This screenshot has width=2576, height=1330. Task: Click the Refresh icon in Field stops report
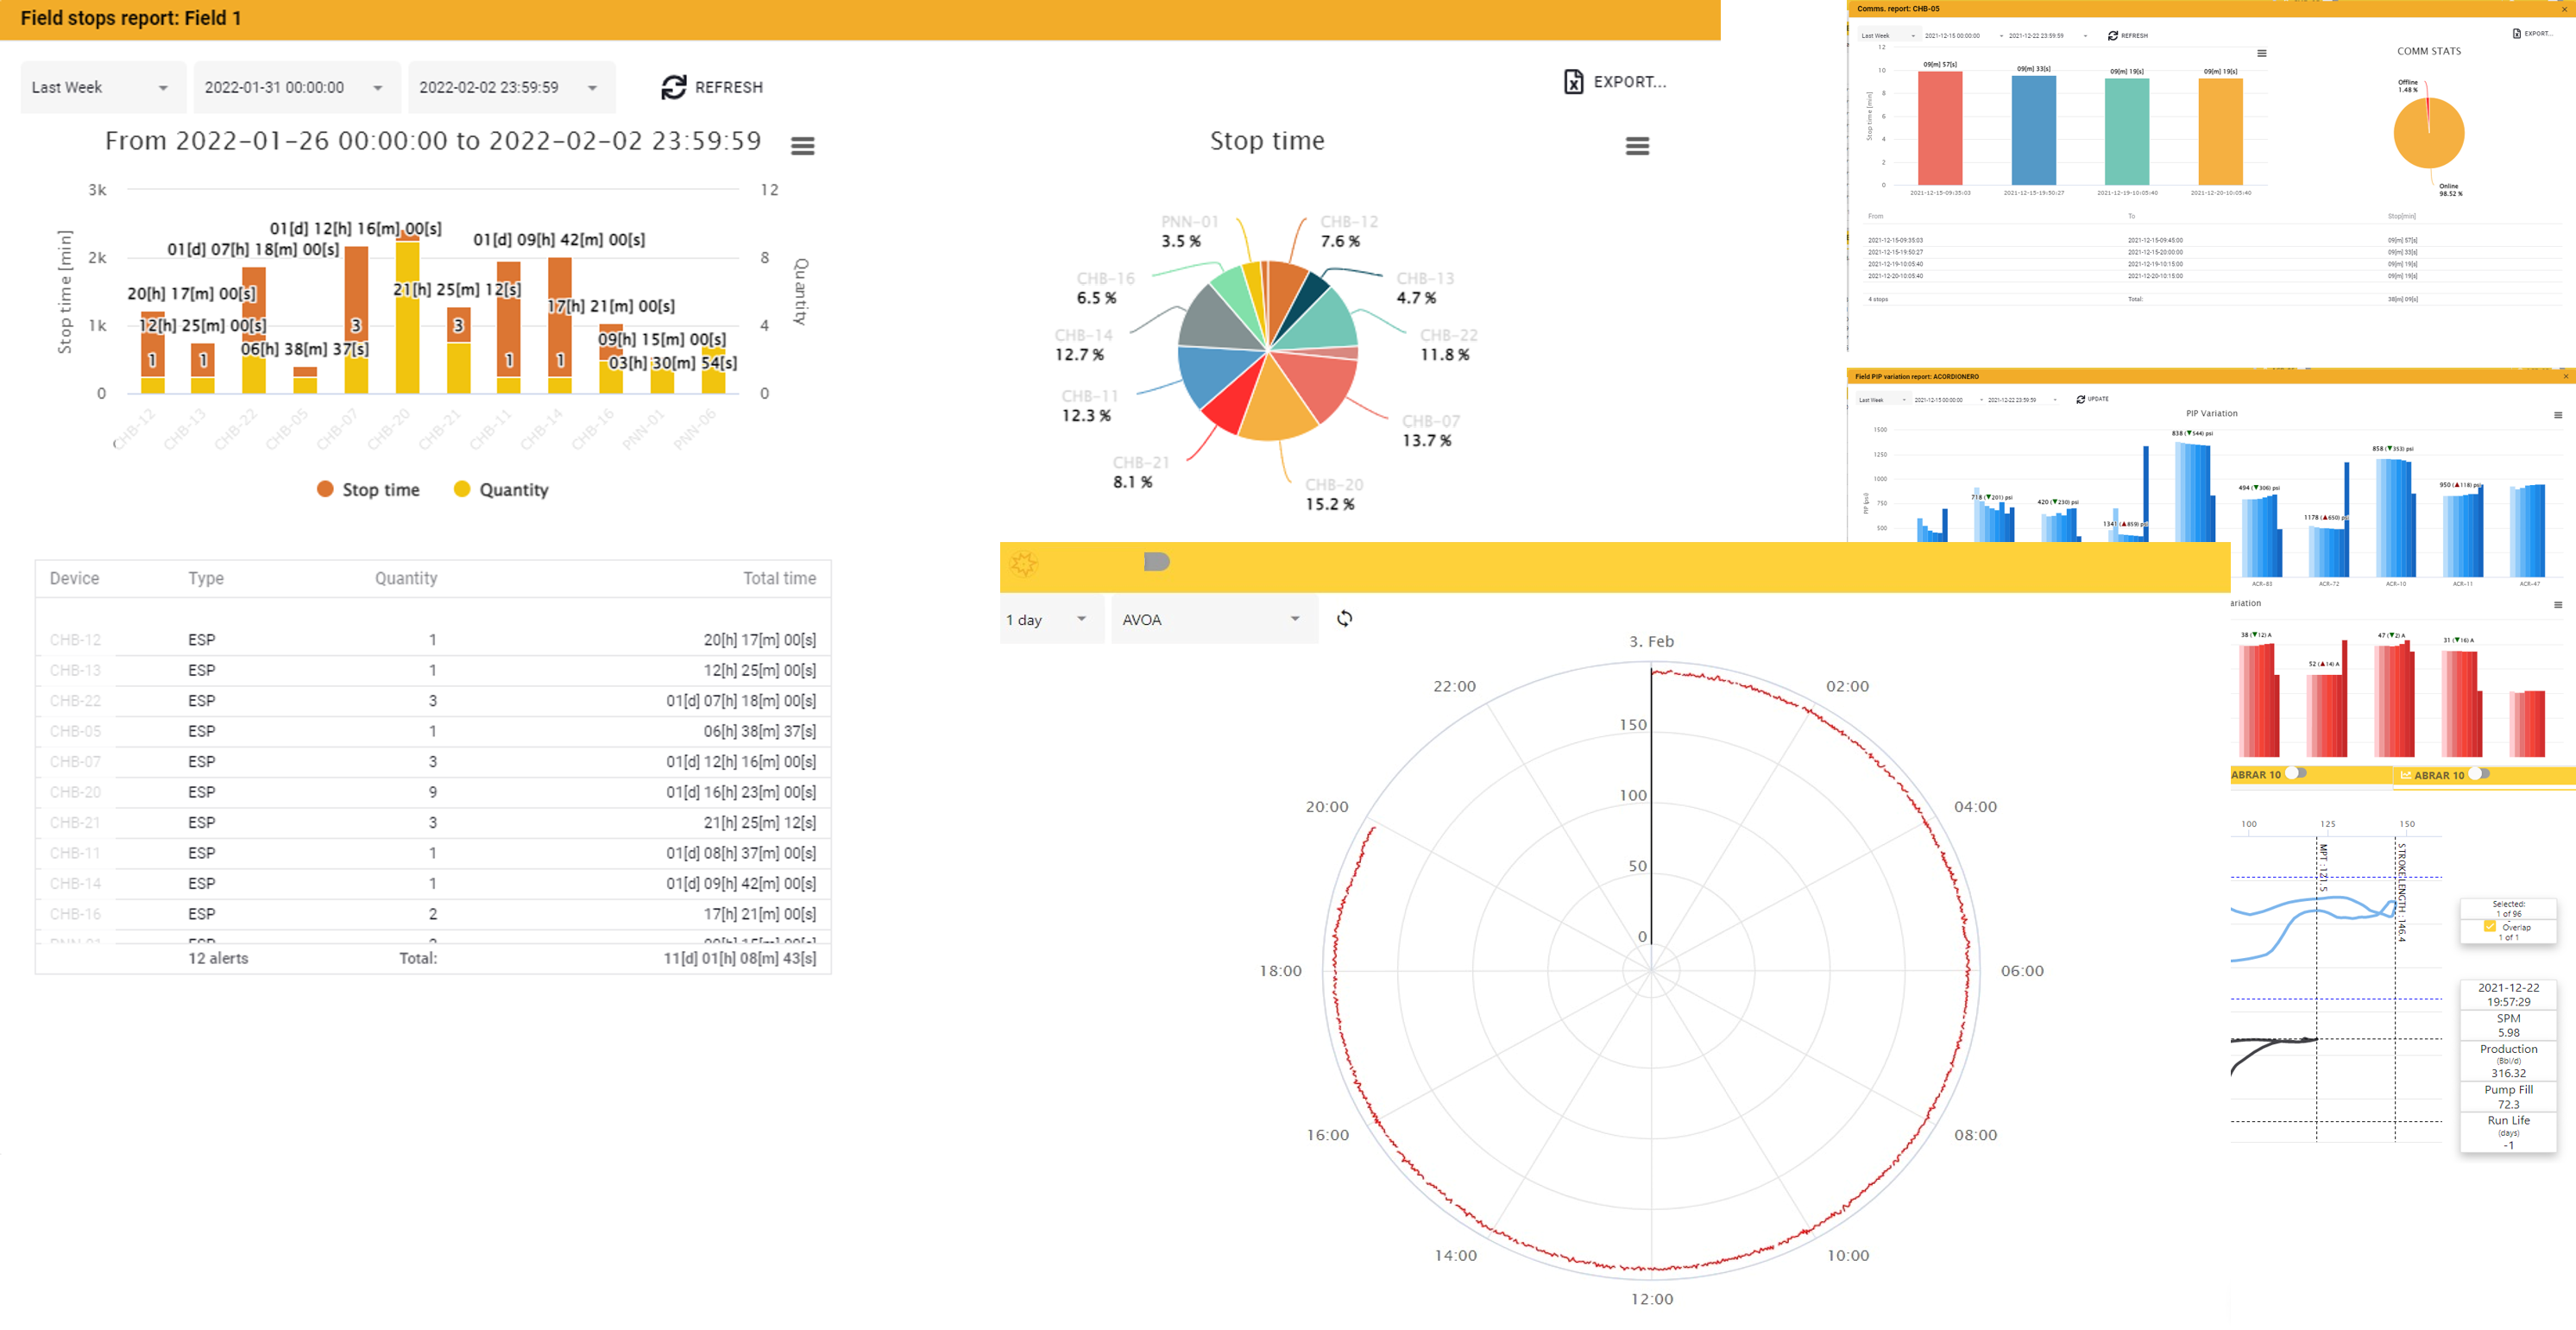[675, 87]
